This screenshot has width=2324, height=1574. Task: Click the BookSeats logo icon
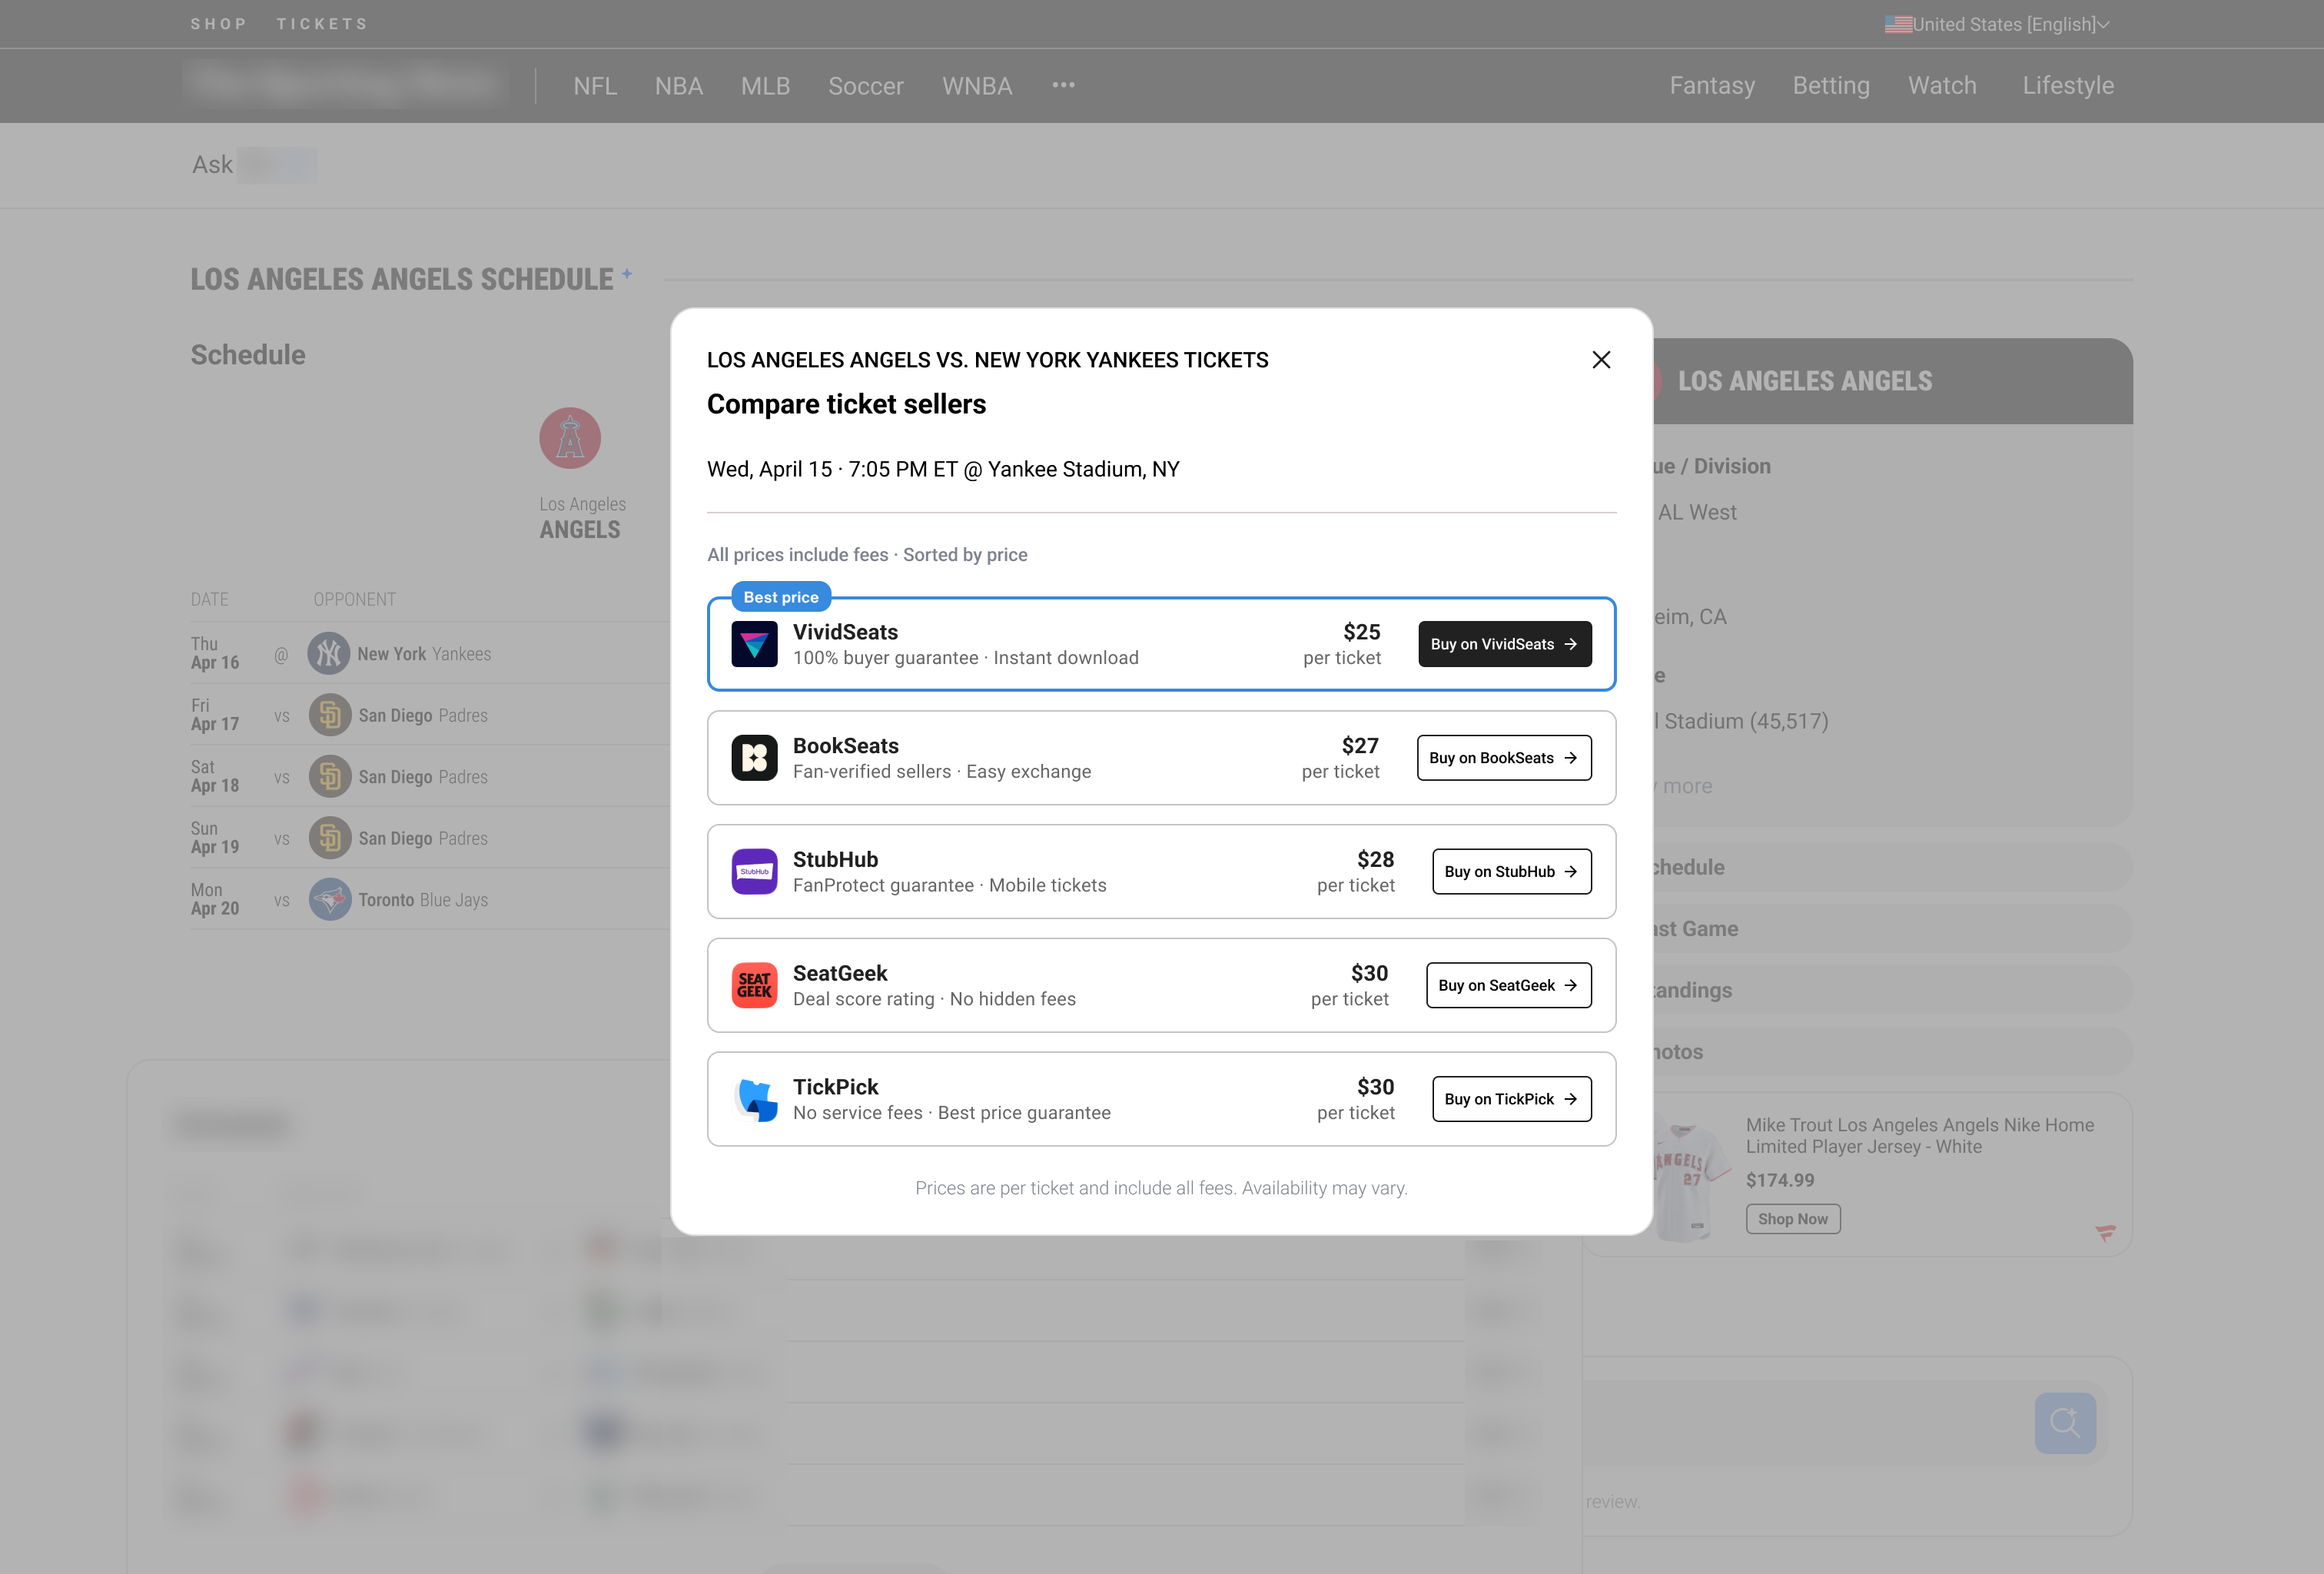pos(754,758)
